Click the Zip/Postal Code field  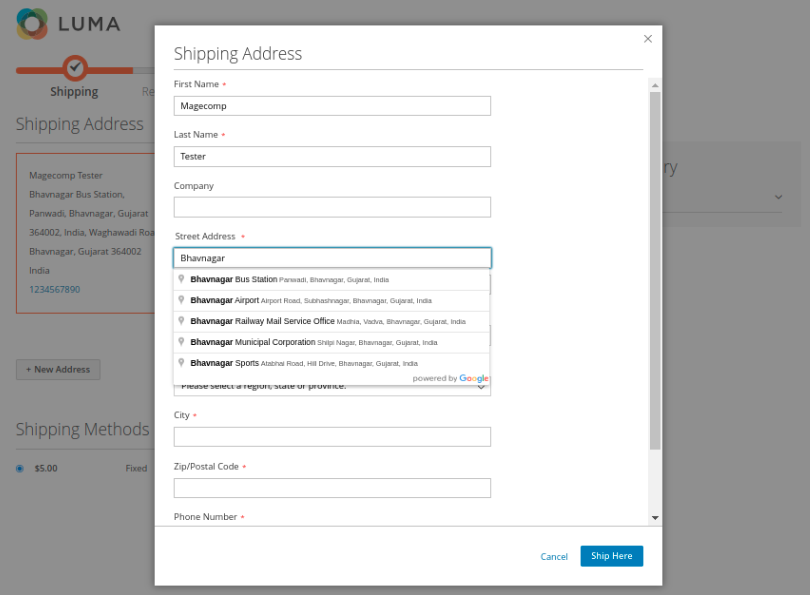tap(332, 488)
